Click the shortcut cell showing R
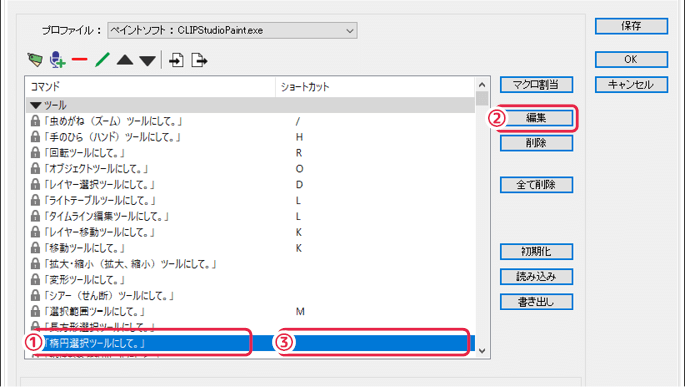 pyautogui.click(x=299, y=153)
